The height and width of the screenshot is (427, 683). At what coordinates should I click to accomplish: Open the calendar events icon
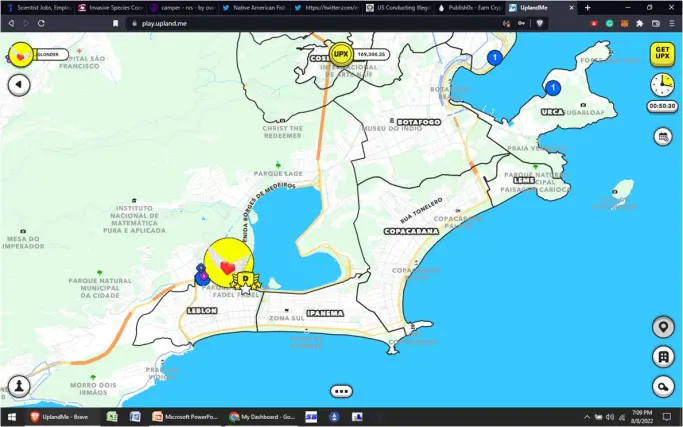tap(663, 137)
